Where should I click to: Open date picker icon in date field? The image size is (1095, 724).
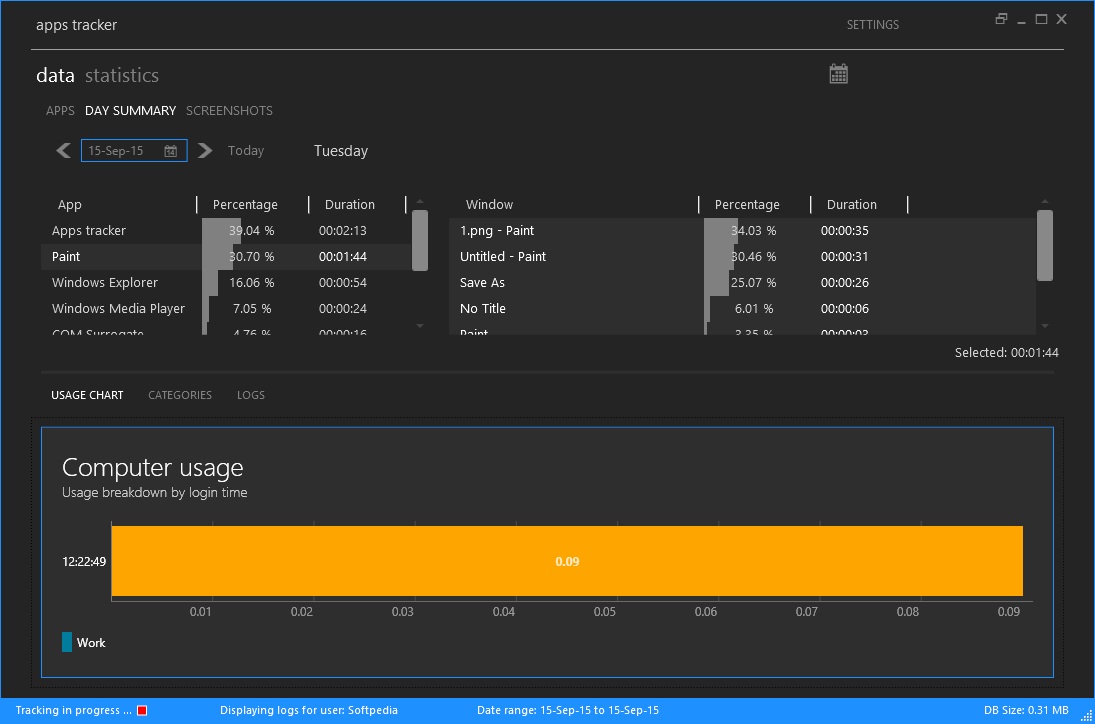(170, 151)
